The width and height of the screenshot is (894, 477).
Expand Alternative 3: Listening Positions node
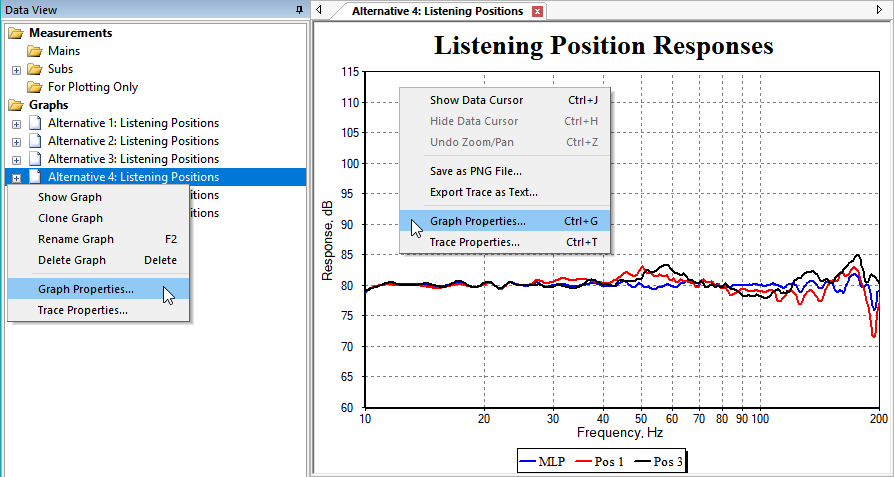tap(17, 160)
